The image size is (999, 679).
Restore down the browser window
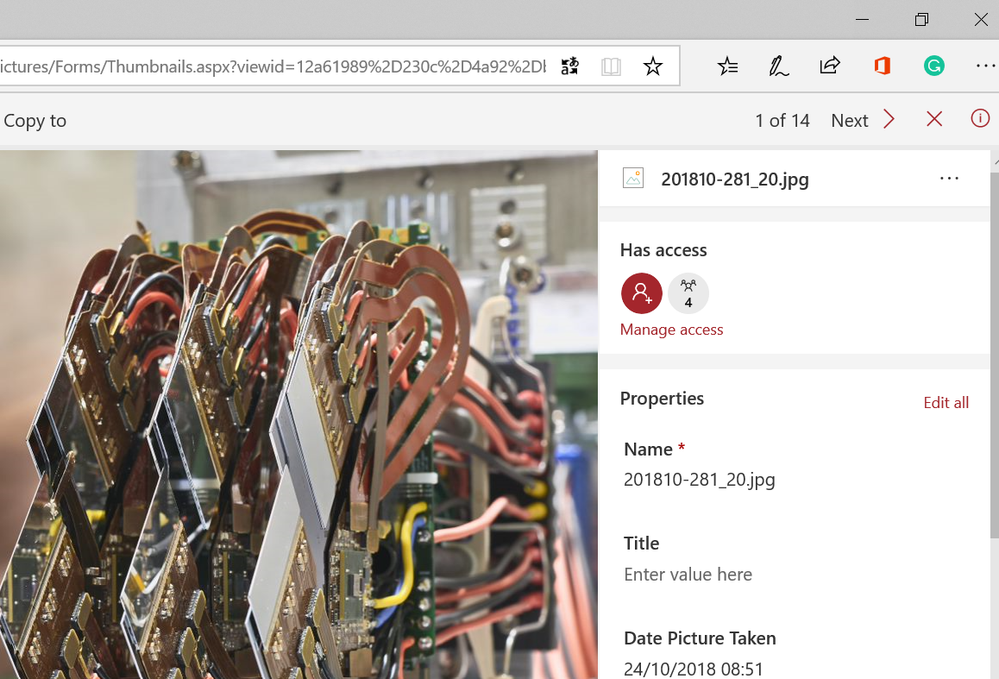(921, 20)
